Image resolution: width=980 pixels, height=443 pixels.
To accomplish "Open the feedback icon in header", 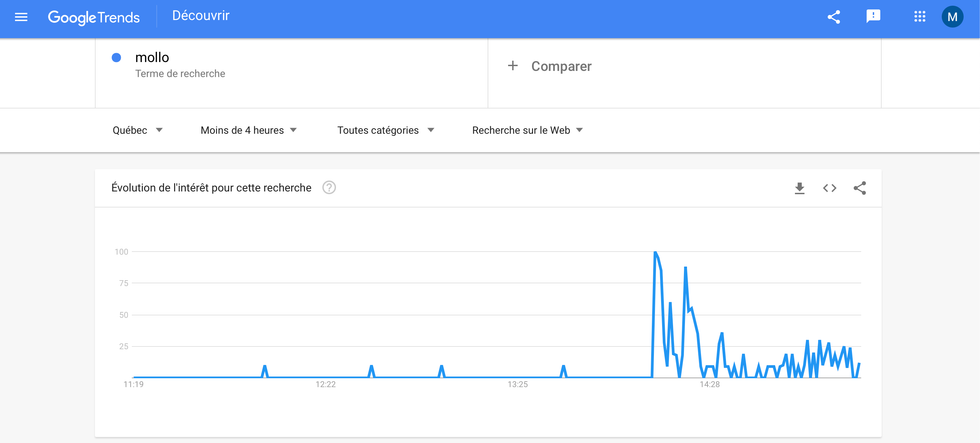I will (873, 17).
